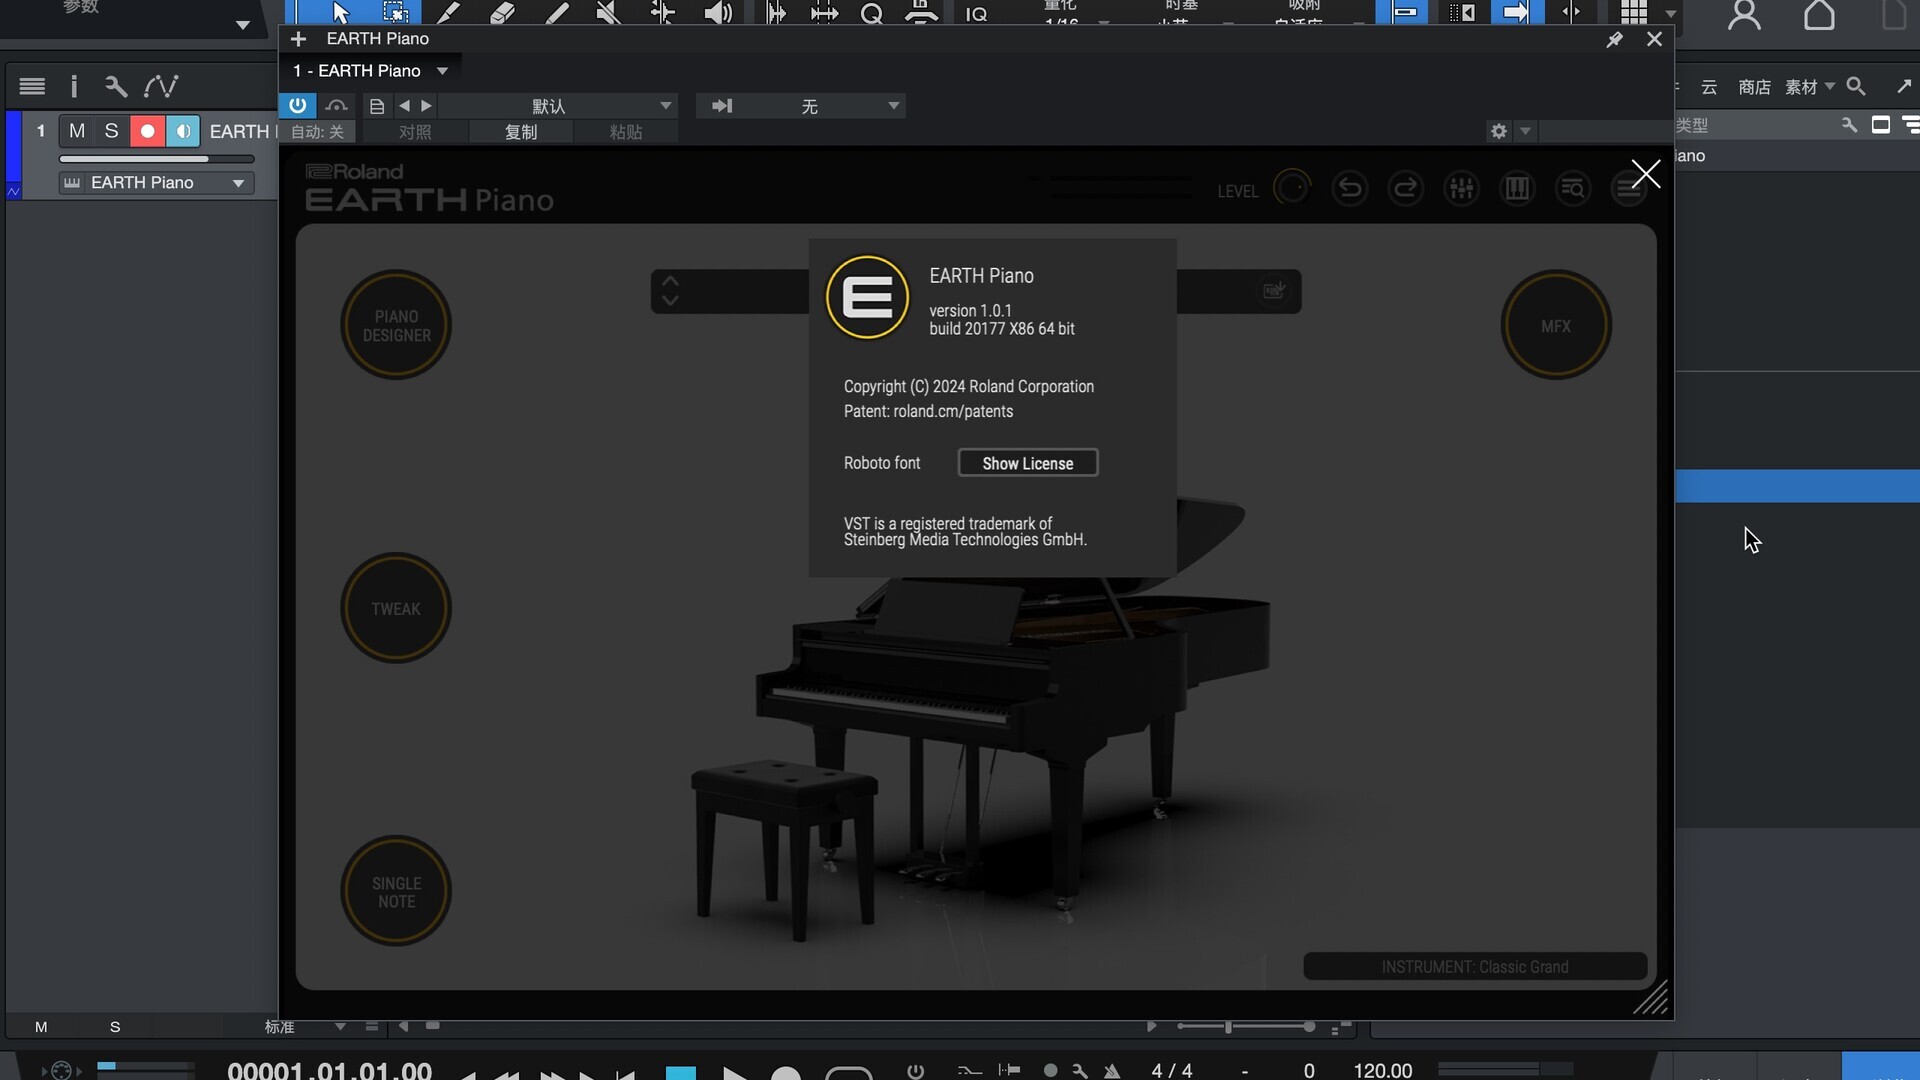The height and width of the screenshot is (1080, 1920).
Task: Search the browser with magnifier icon
Action: 1856,87
